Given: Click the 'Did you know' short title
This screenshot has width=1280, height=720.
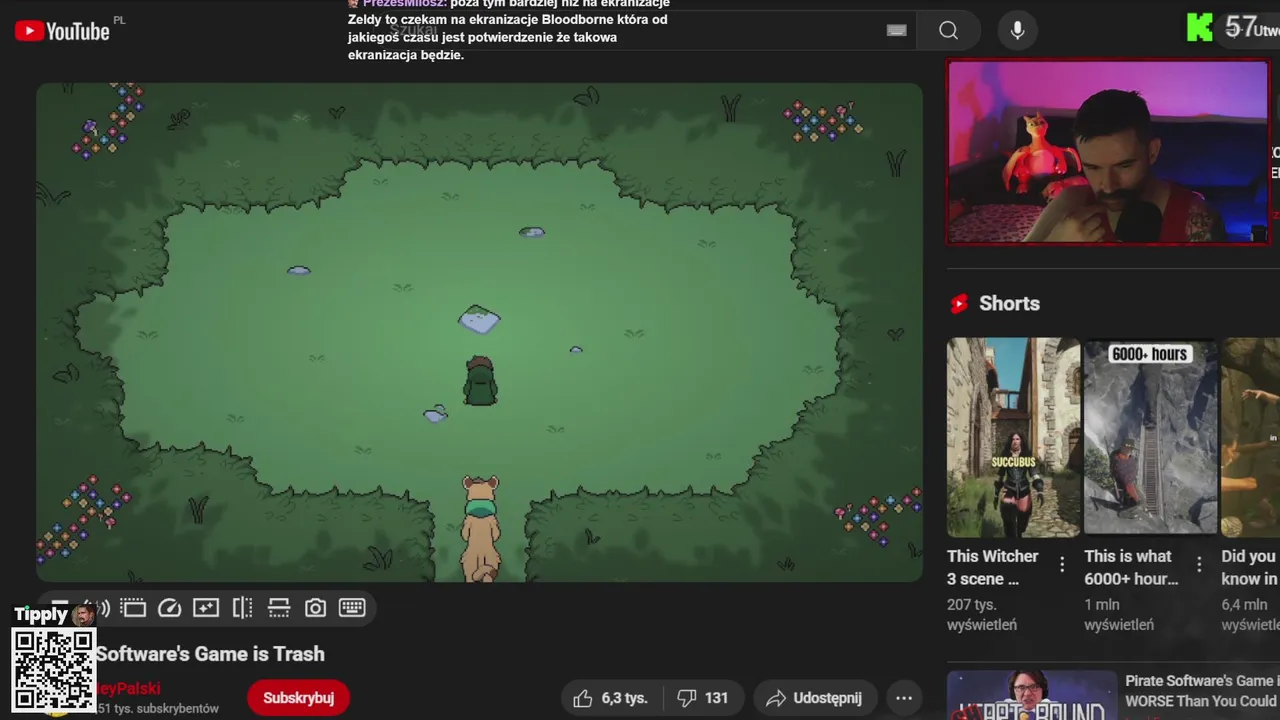Looking at the screenshot, I should click(x=1250, y=567).
